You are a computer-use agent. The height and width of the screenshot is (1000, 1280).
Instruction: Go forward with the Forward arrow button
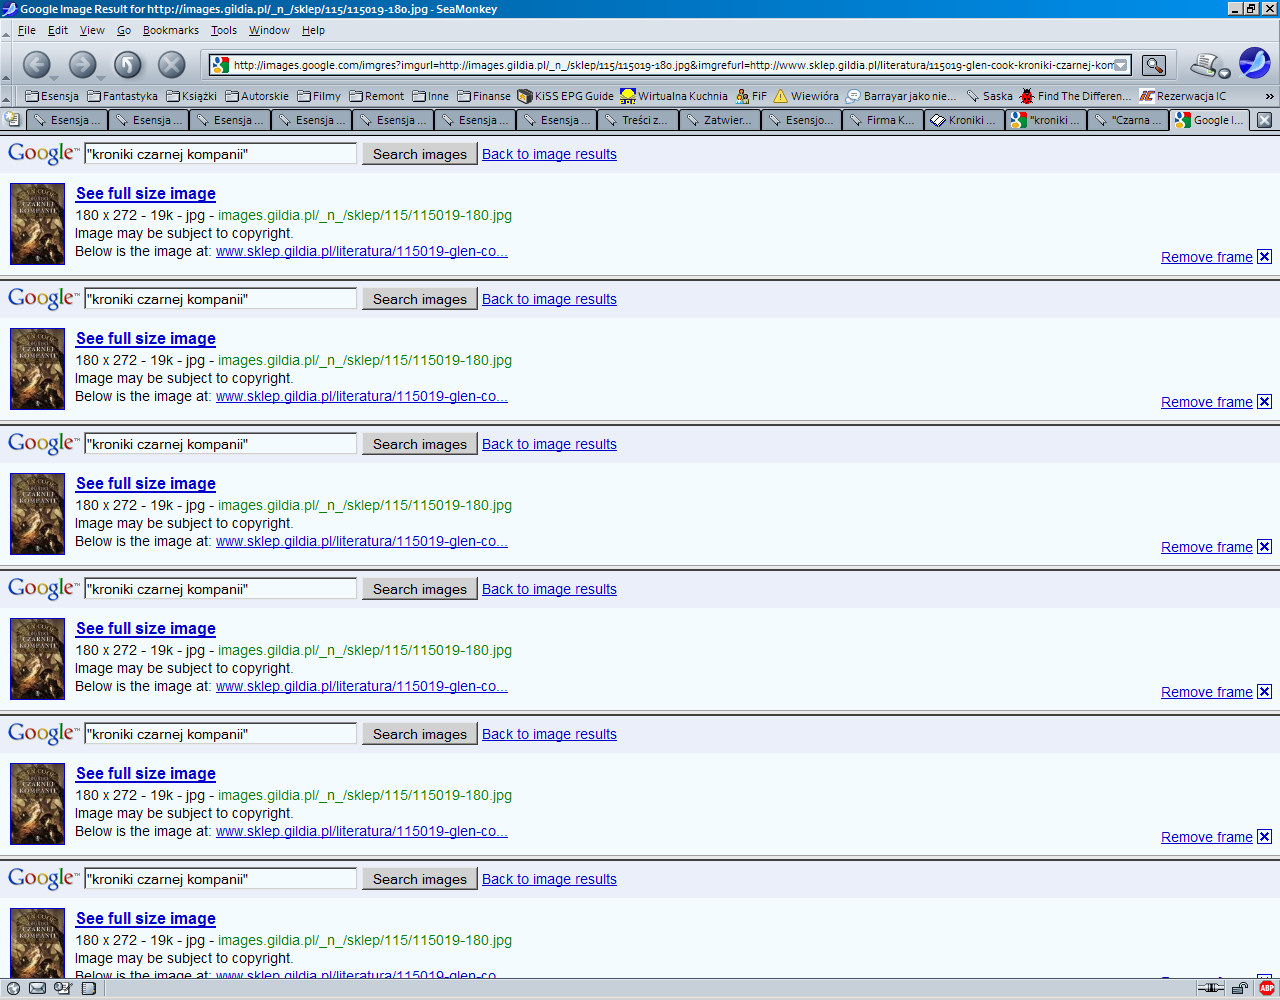[x=83, y=65]
